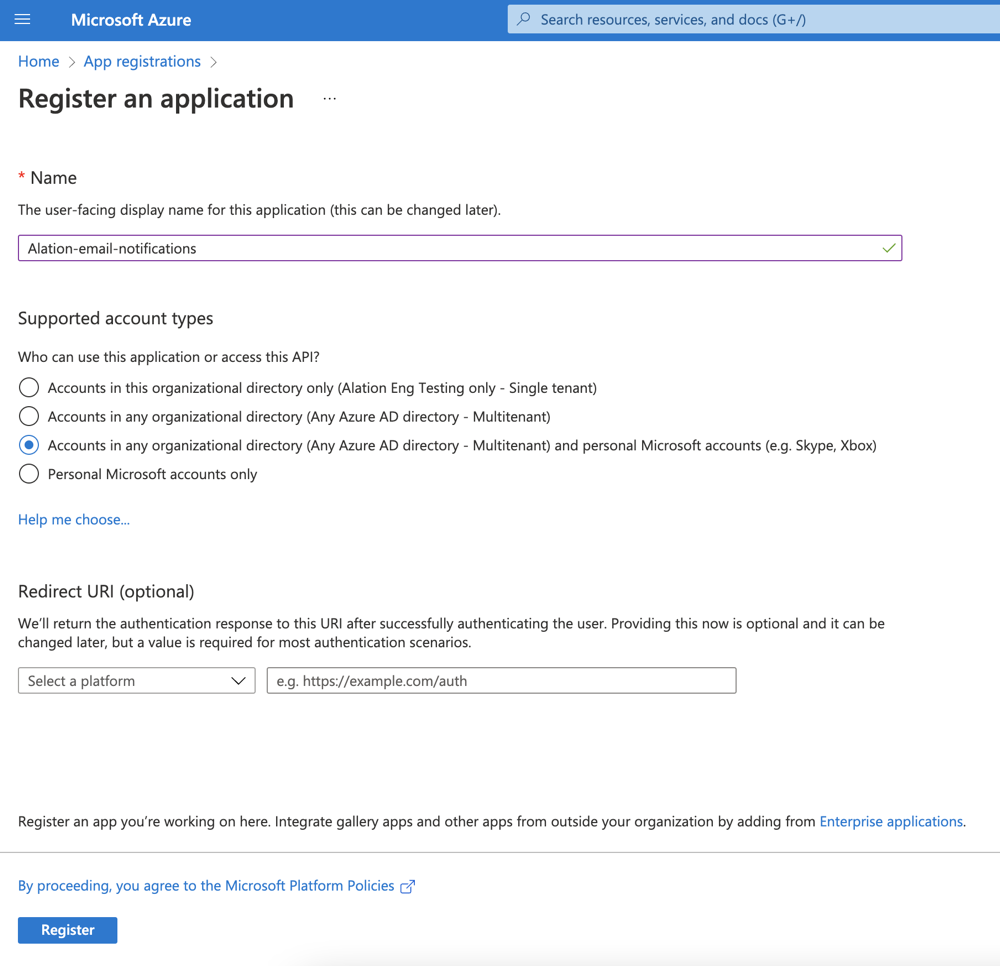Screen dimensions: 1000x966
Task: Select Single tenant accounts radio option
Action: point(29,388)
